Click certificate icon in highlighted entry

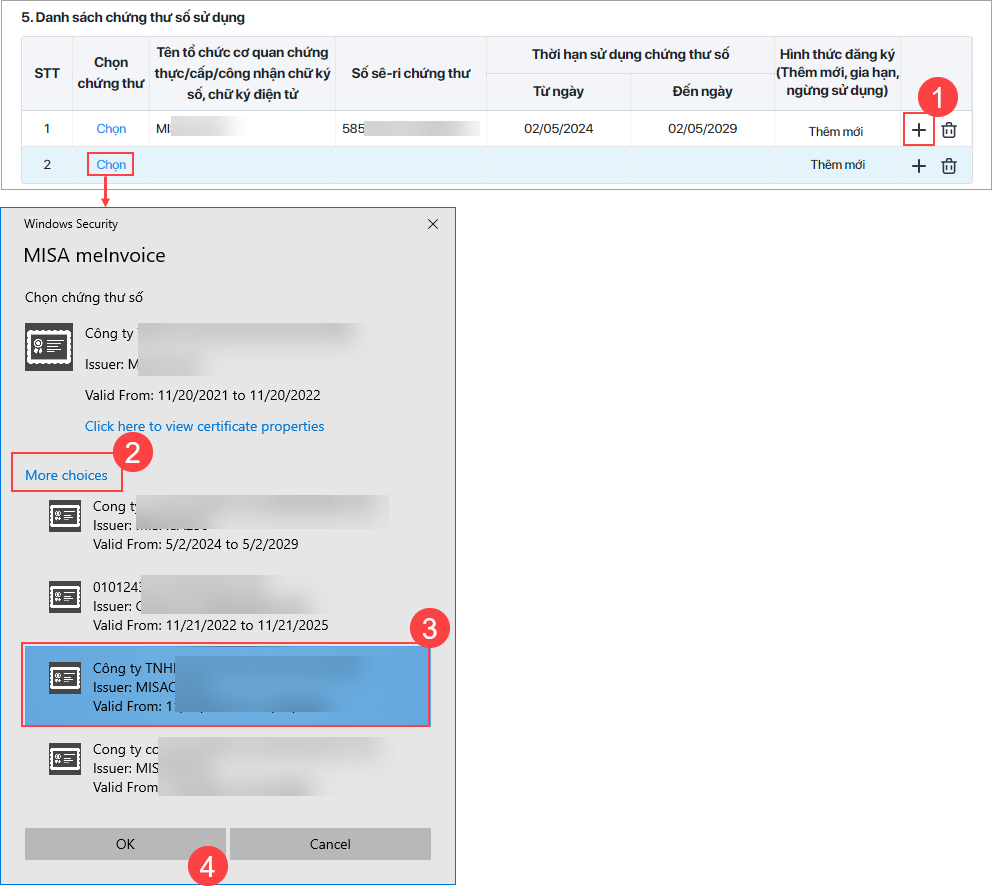65,678
